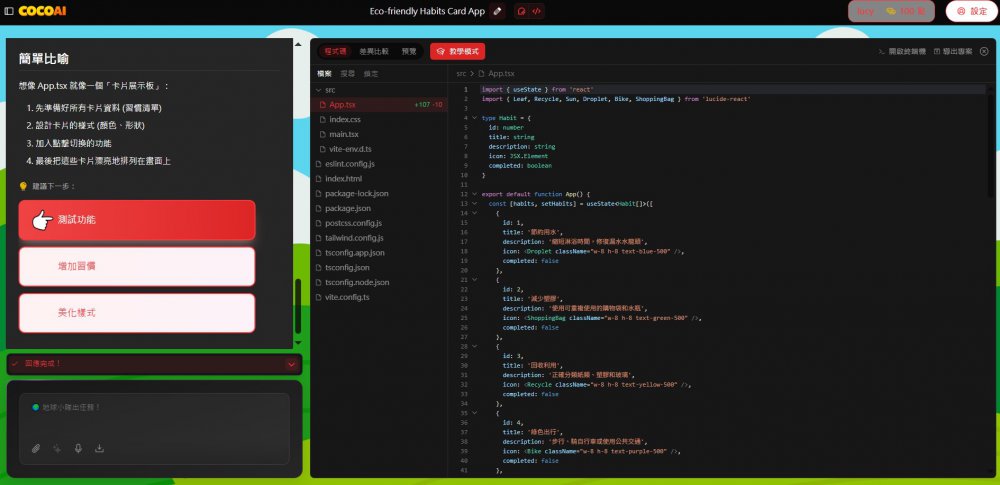Viewport: 1000px width, 485px height.
Task: Click the 測試功能 suggestion button
Action: [x=137, y=220]
